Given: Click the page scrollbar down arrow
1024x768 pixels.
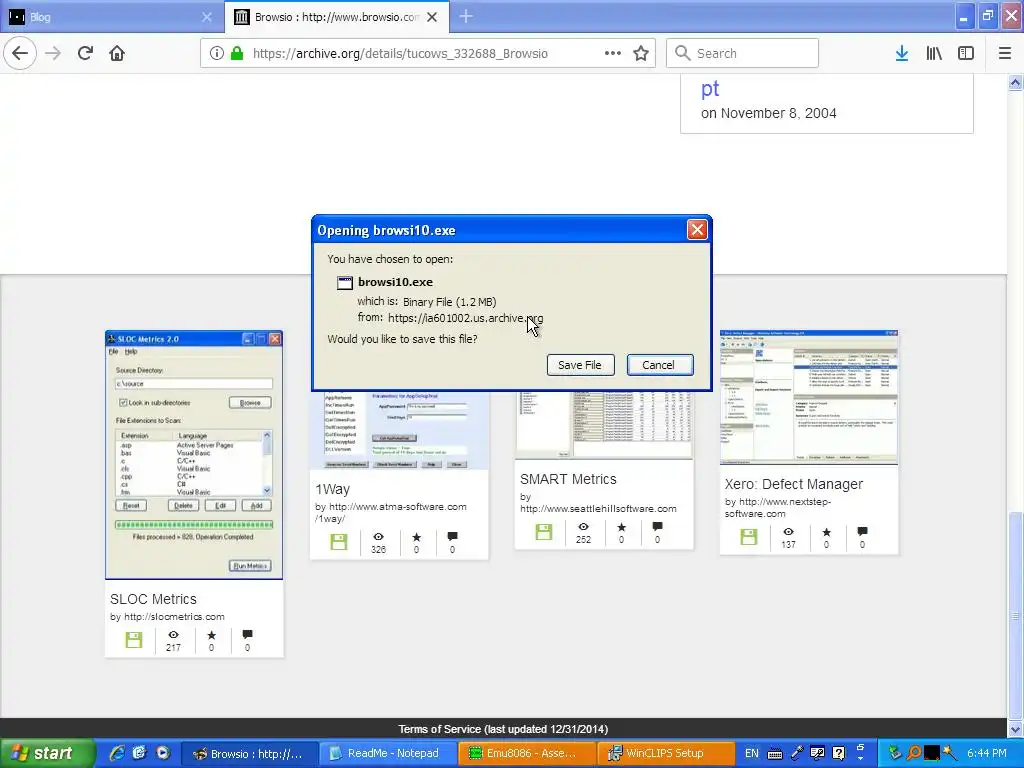Looking at the screenshot, I should click(1015, 728).
